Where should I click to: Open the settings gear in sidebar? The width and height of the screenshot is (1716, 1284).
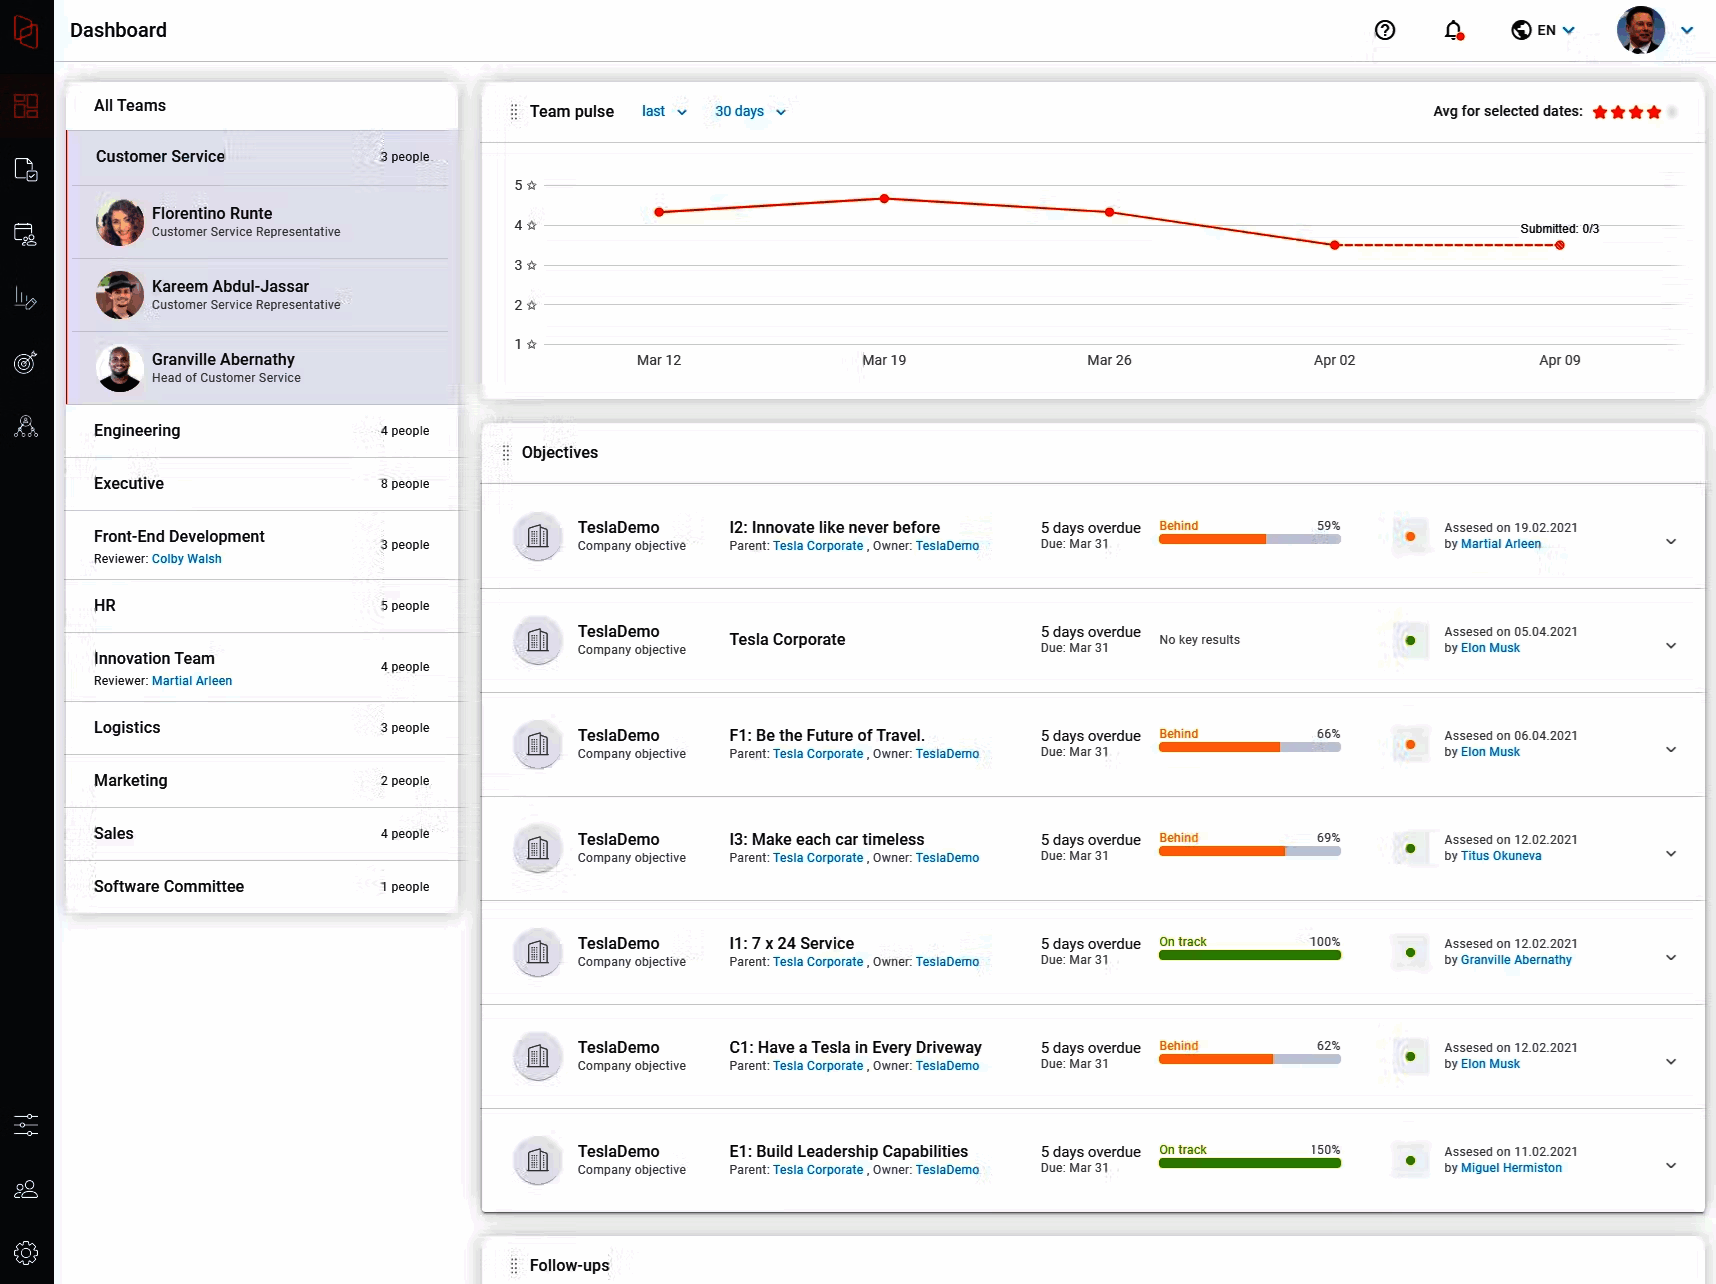point(26,1252)
